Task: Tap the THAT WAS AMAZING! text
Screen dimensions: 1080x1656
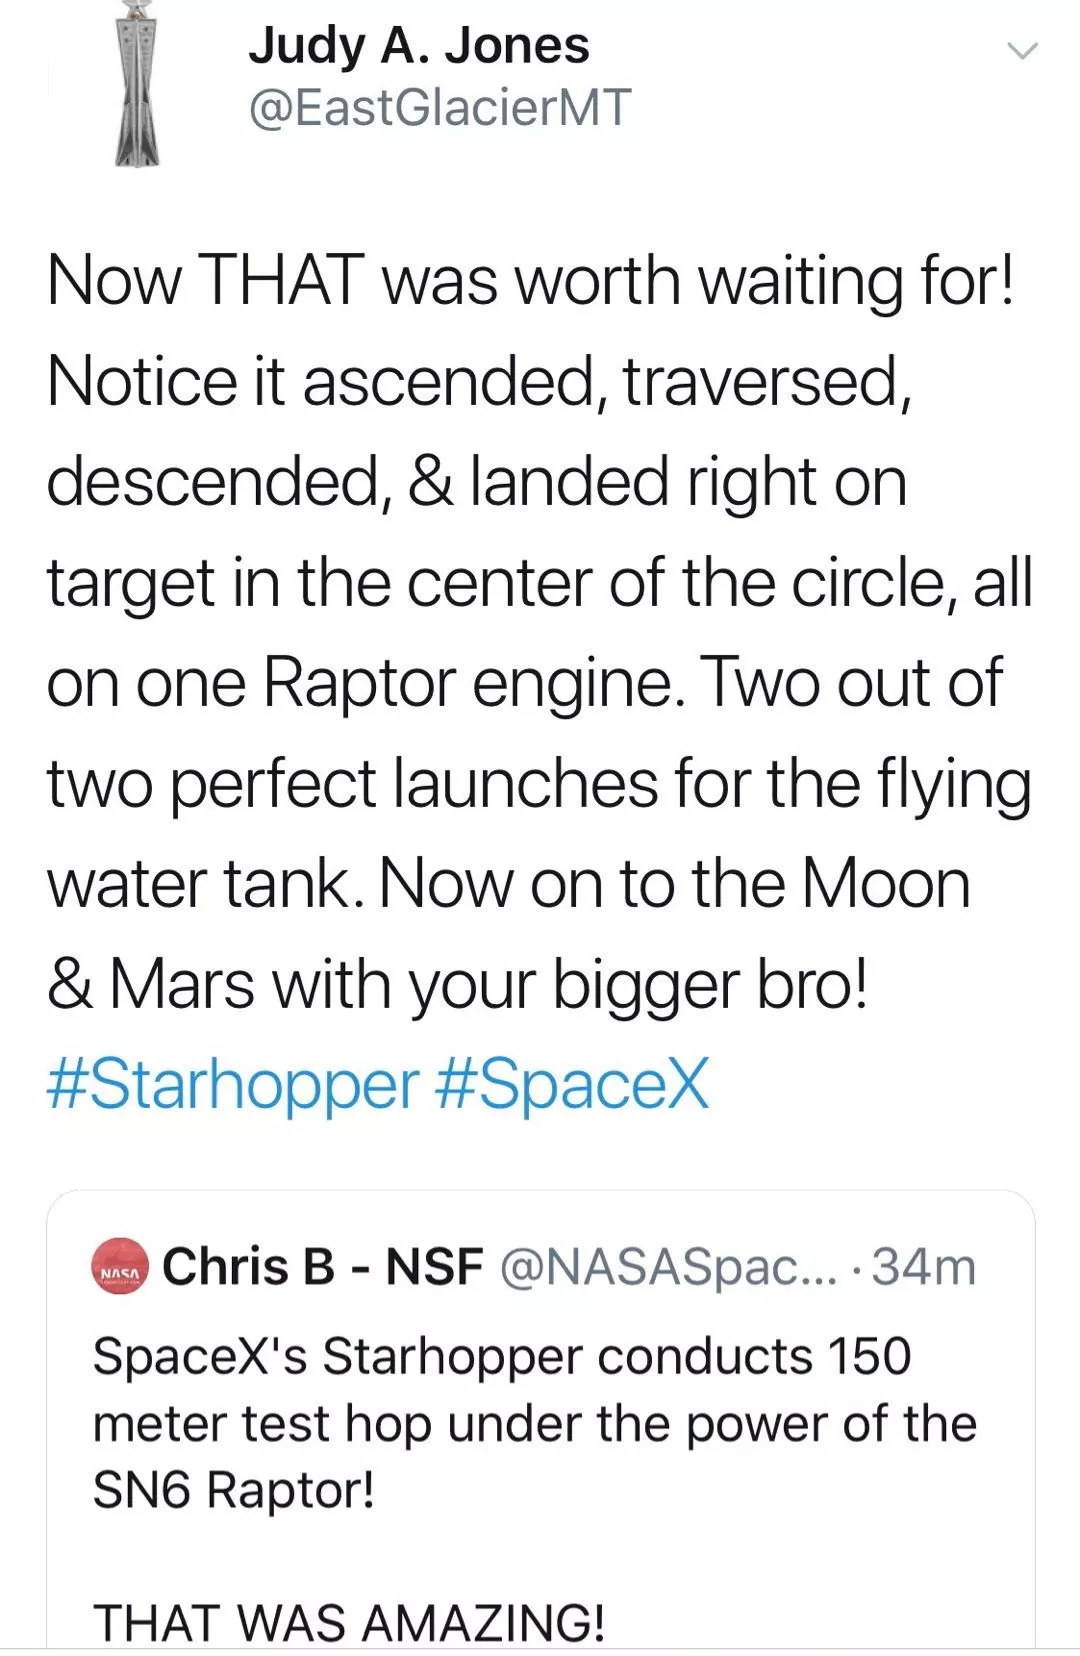Action: tap(348, 1622)
